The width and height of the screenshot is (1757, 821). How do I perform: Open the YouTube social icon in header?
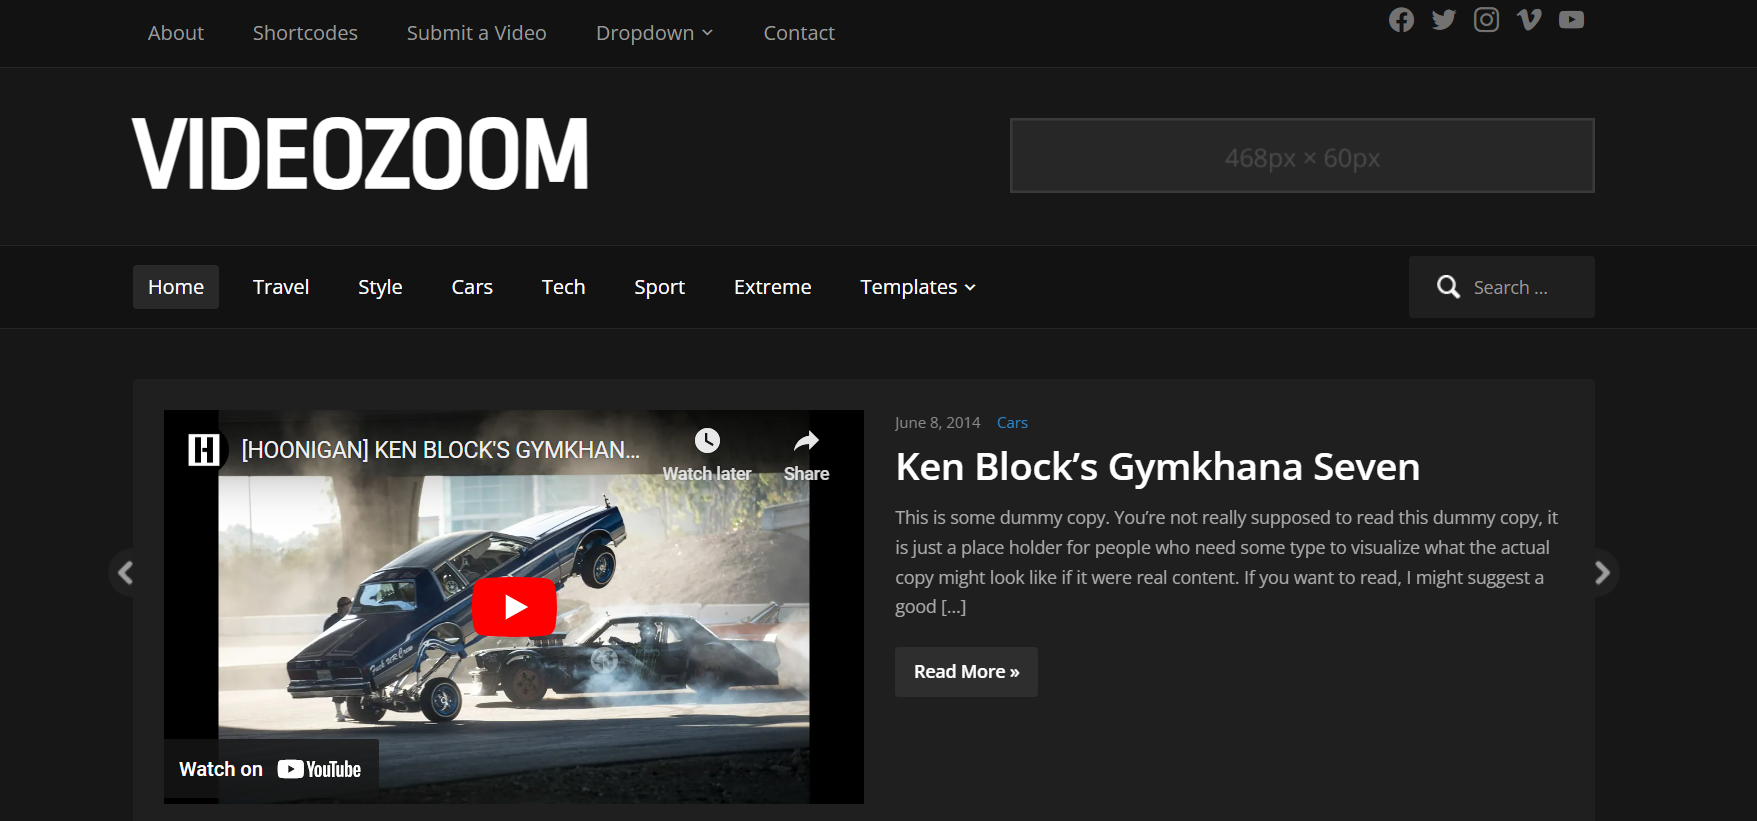coord(1571,20)
